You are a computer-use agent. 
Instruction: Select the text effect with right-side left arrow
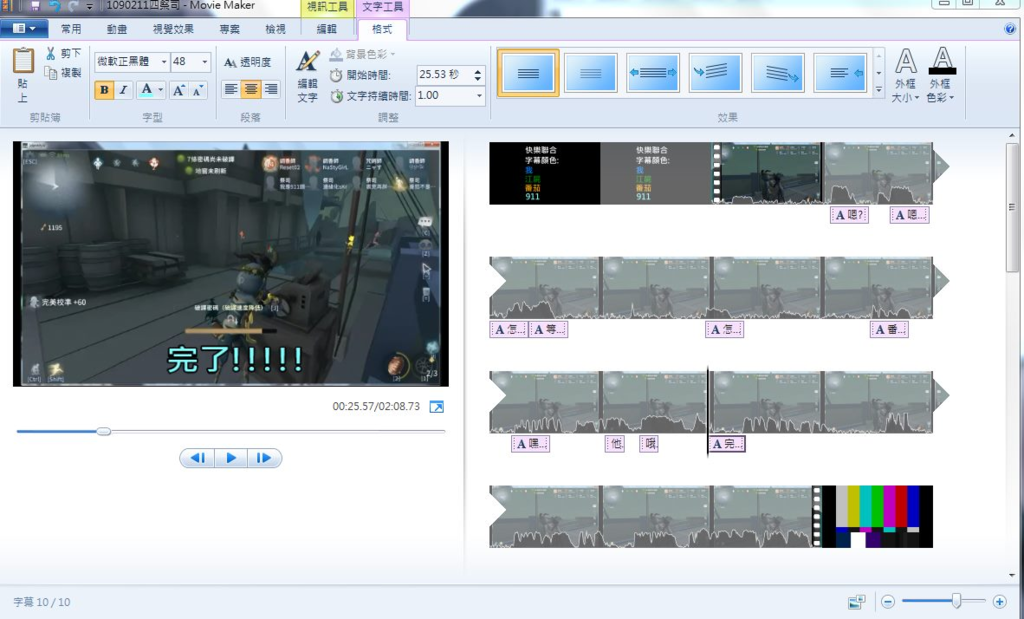[840, 72]
